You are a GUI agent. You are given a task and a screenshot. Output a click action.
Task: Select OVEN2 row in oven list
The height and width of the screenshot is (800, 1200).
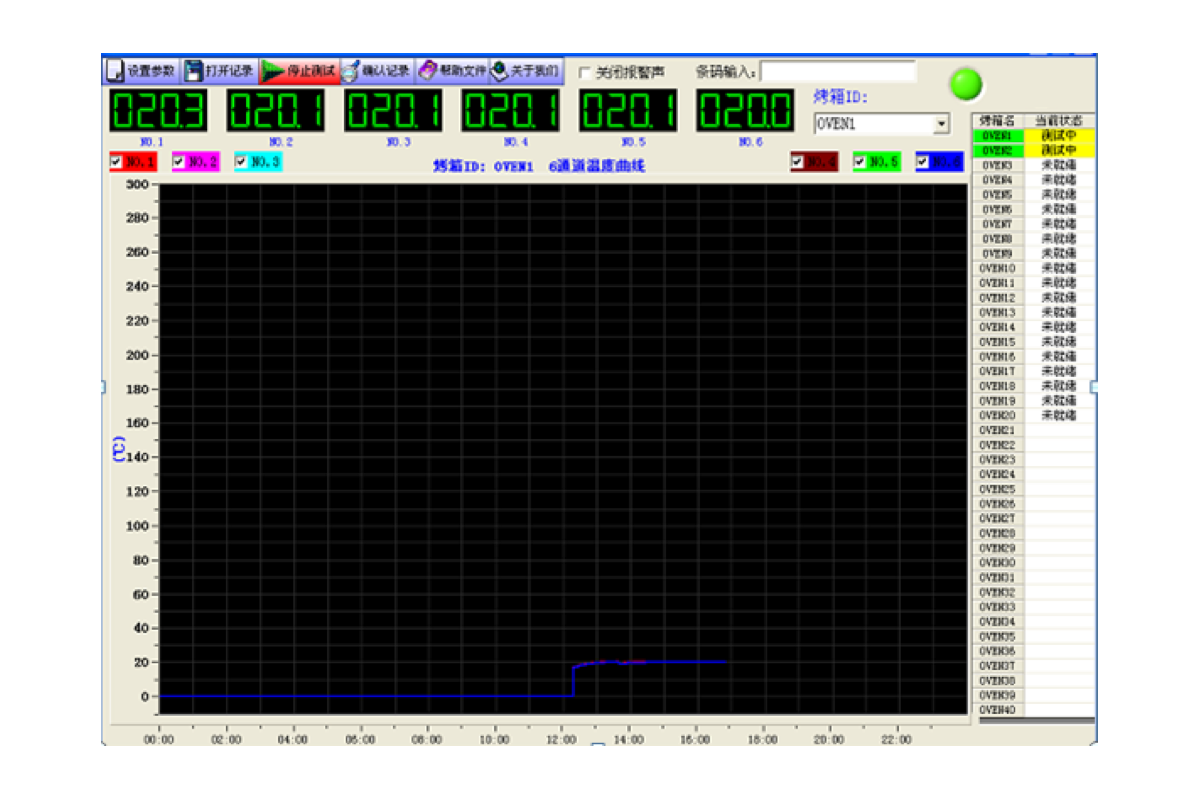[997, 150]
